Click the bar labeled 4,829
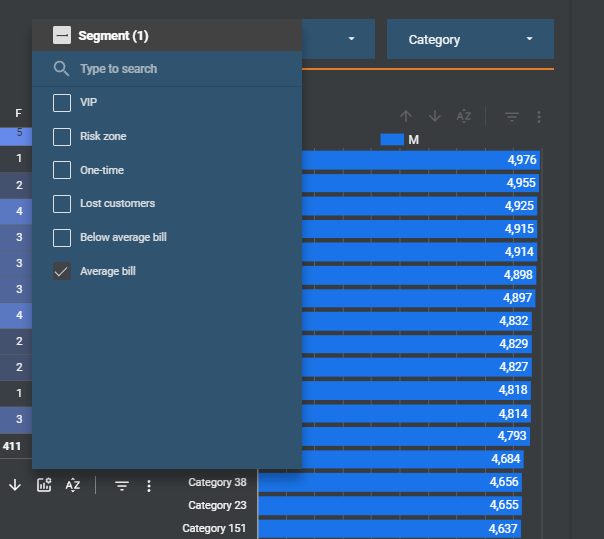 417,344
